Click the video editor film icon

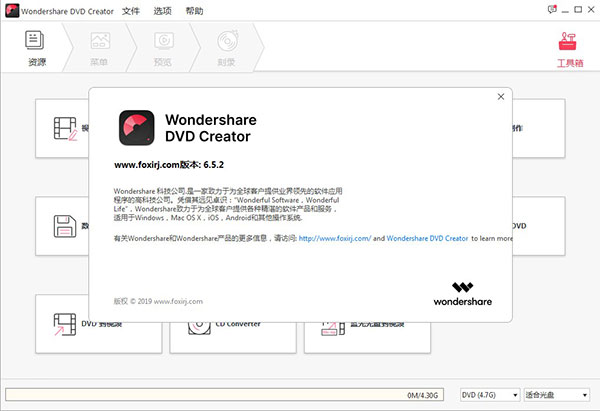click(x=65, y=129)
